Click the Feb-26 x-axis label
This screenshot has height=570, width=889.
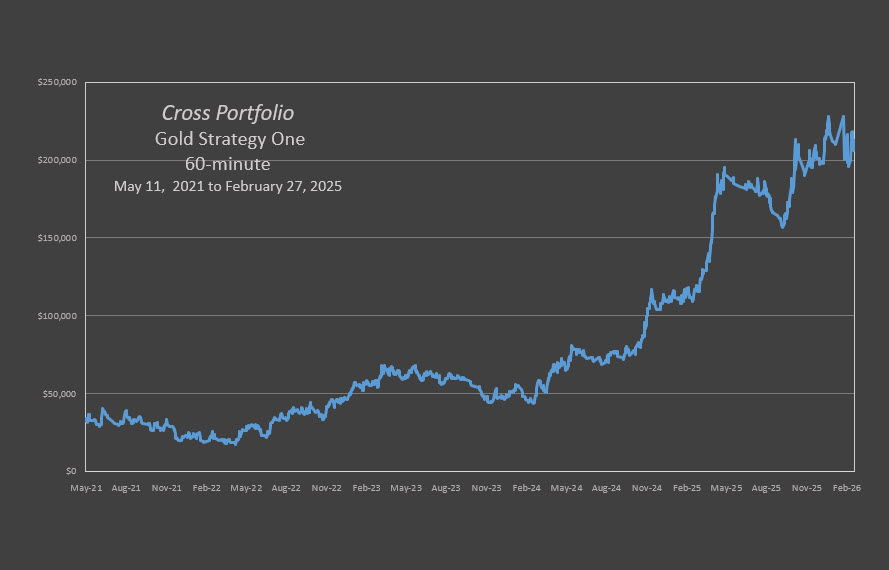tap(847, 488)
